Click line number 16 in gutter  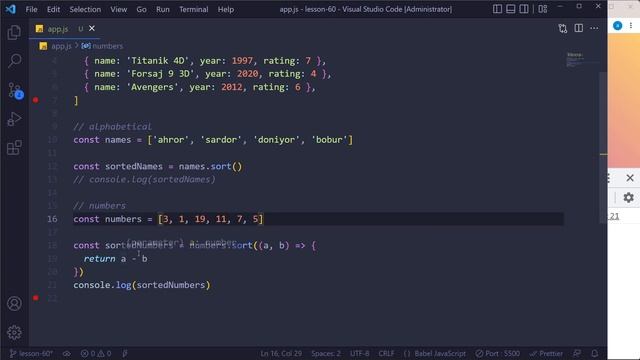pyautogui.click(x=52, y=219)
